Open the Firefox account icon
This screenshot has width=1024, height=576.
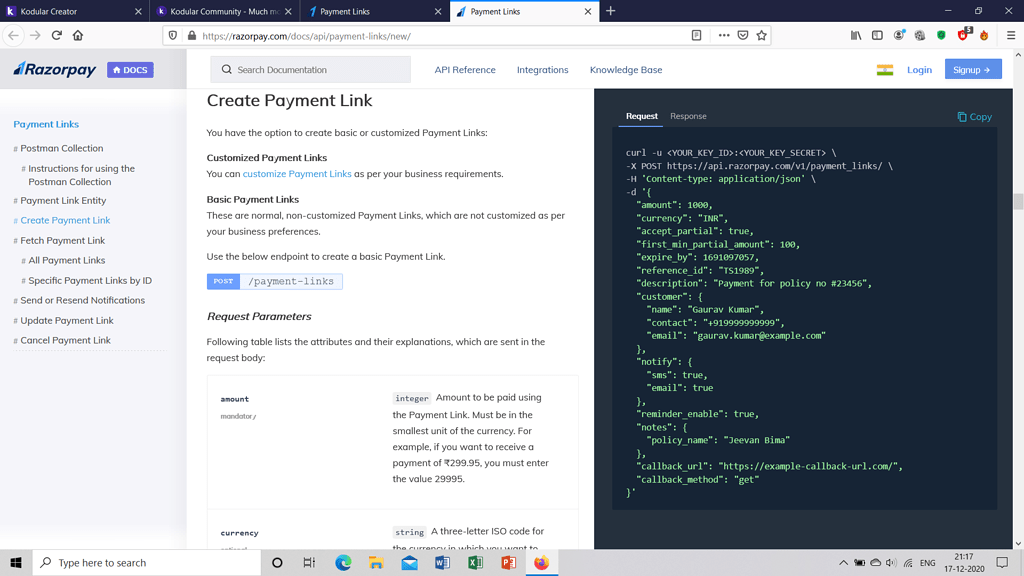click(x=899, y=36)
